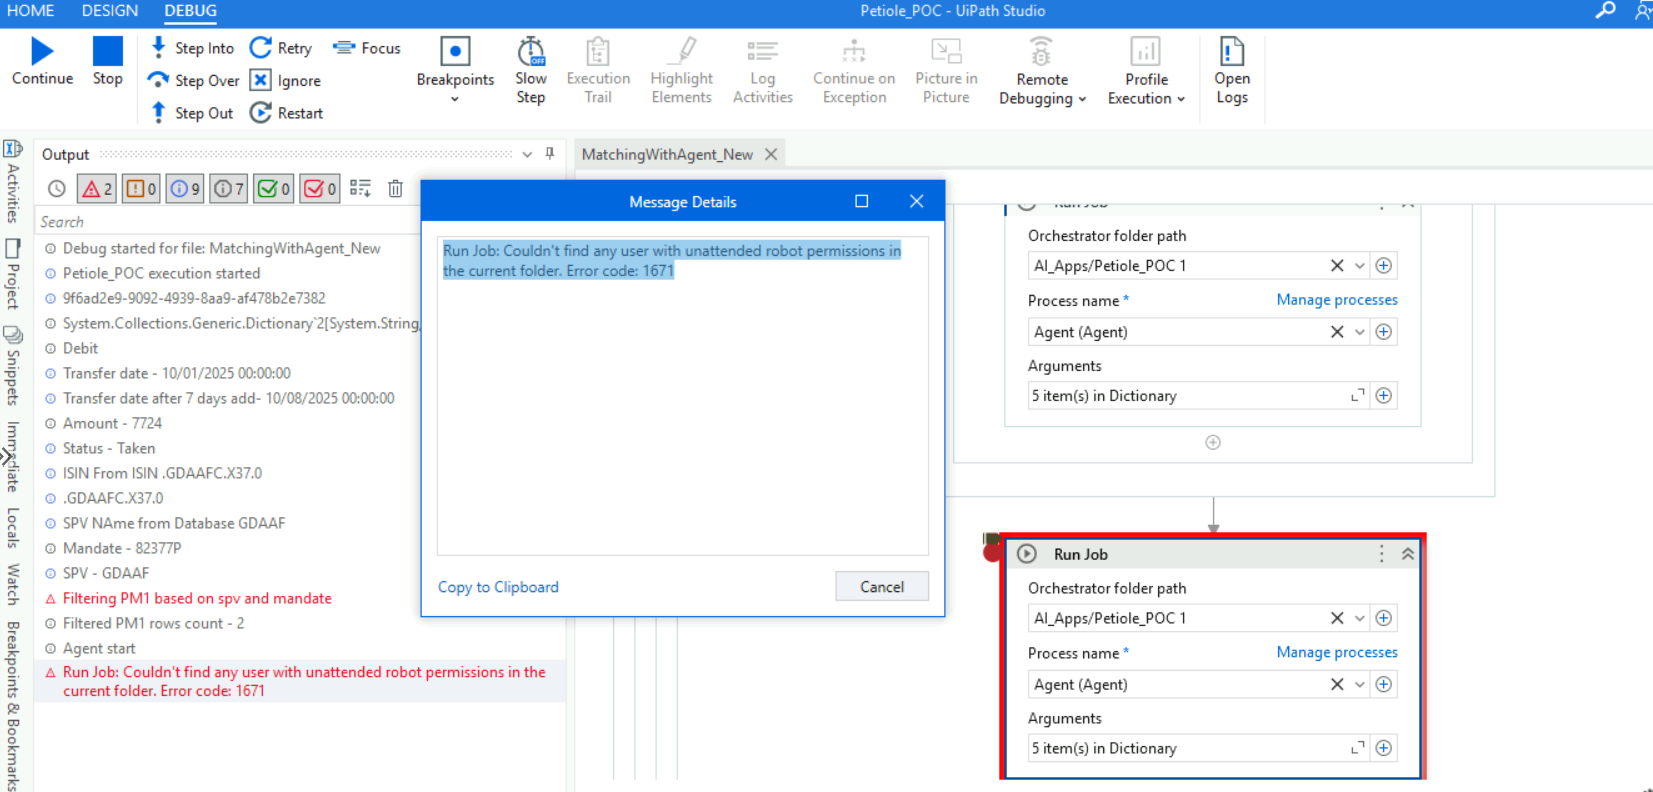Open folder path dropdown in highlighted Run Job

click(x=1360, y=618)
